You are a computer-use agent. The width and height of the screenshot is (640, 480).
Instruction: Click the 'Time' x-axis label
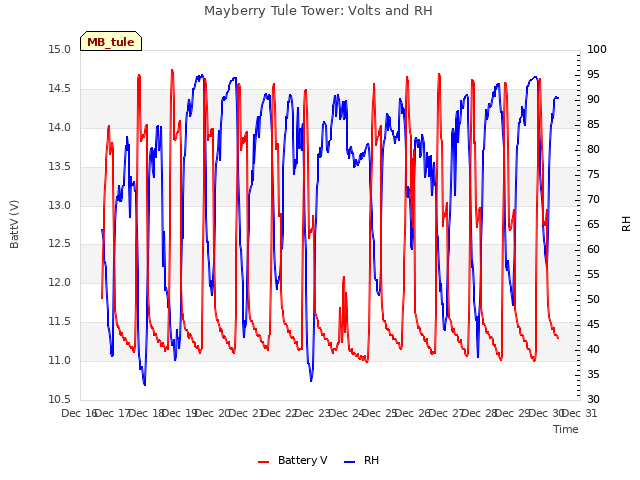[x=565, y=429]
